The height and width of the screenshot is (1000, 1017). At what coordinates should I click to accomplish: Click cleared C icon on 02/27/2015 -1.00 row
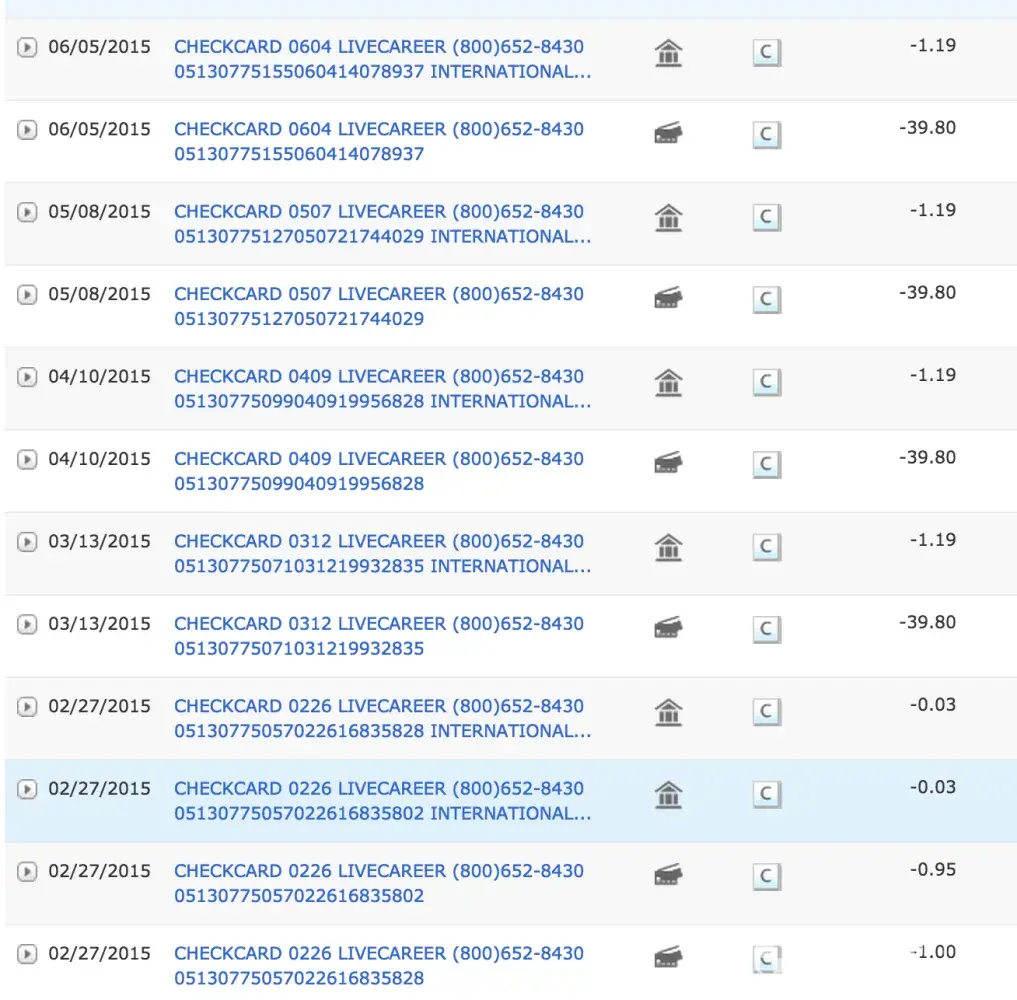pos(767,958)
